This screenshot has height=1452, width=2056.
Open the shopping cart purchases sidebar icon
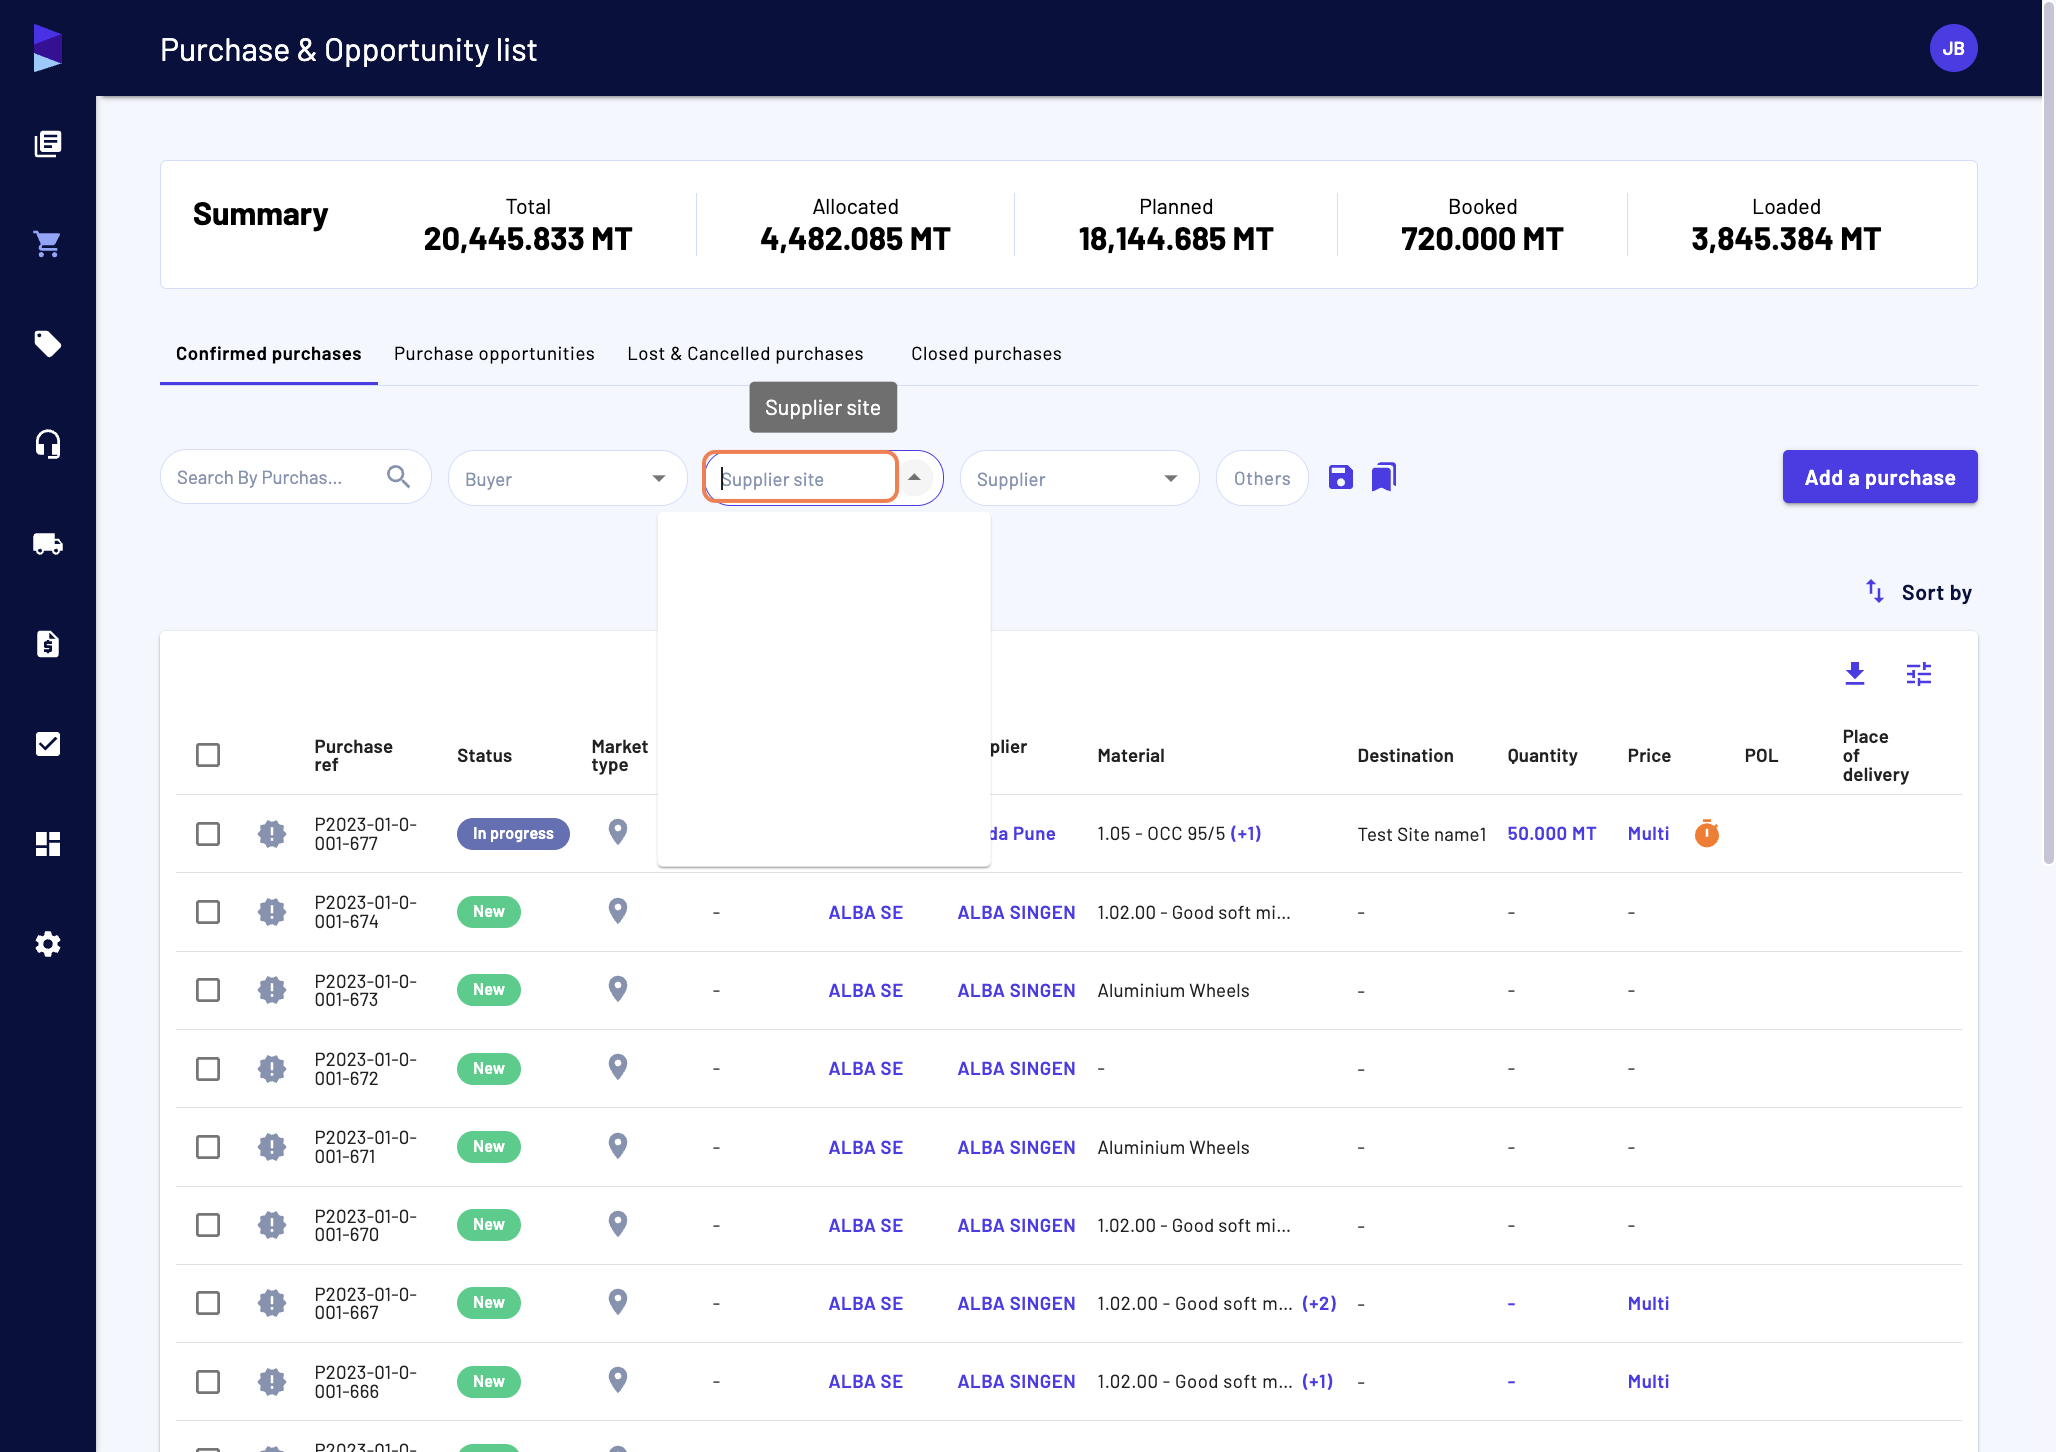click(x=48, y=244)
